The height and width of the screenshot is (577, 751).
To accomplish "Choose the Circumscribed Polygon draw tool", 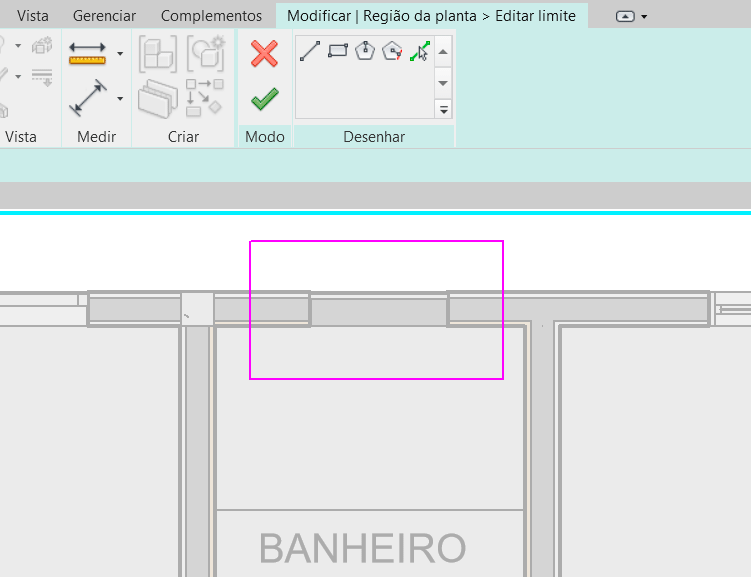I will pos(392,52).
